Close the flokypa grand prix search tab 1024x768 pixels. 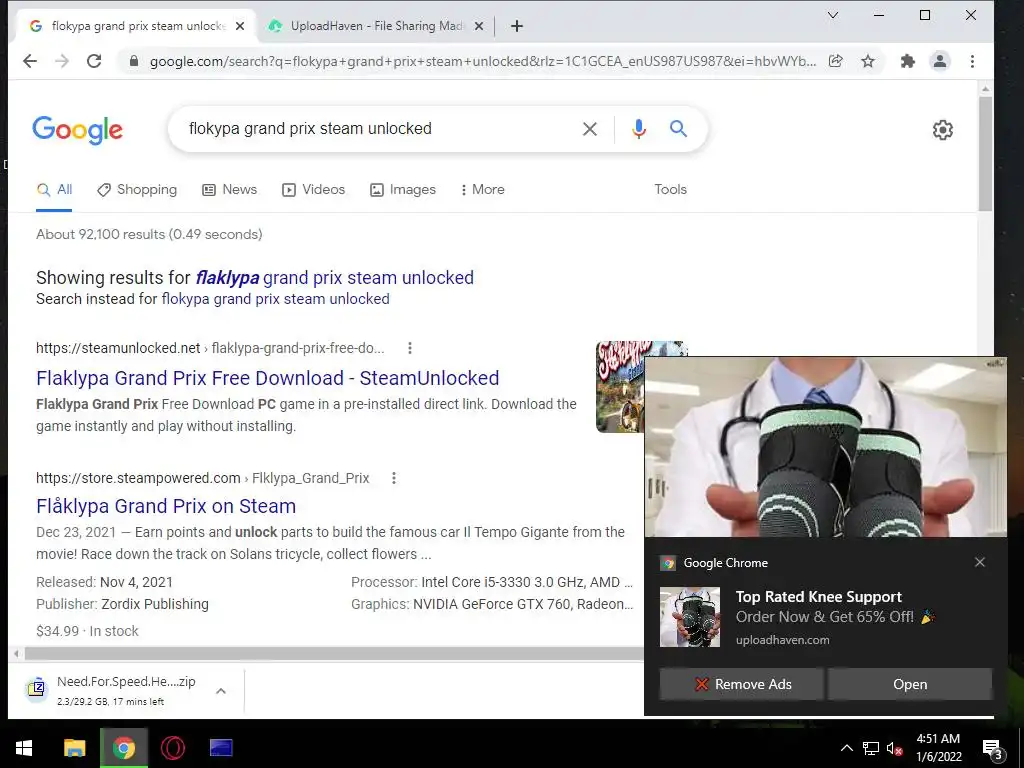pos(240,26)
